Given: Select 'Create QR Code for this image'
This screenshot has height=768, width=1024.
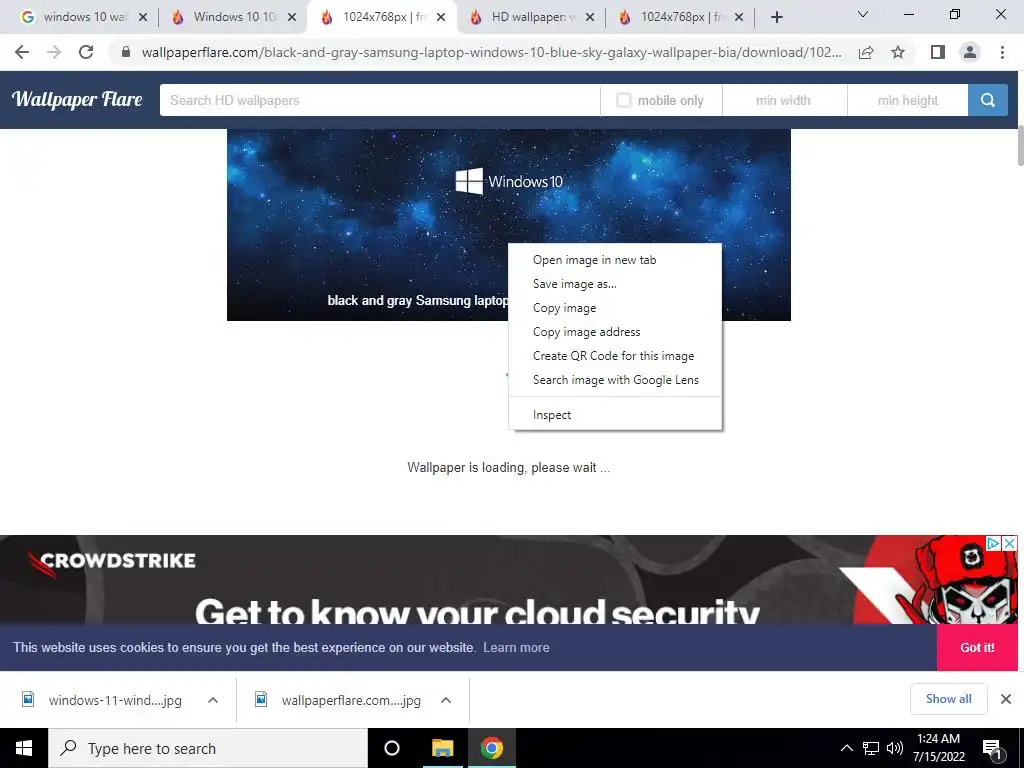Looking at the screenshot, I should 615,356.
